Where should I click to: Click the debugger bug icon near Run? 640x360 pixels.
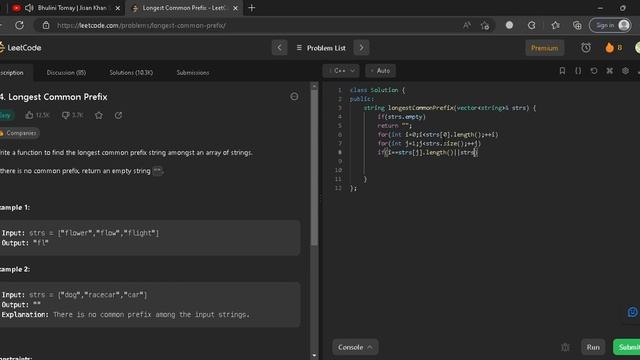tap(565, 347)
